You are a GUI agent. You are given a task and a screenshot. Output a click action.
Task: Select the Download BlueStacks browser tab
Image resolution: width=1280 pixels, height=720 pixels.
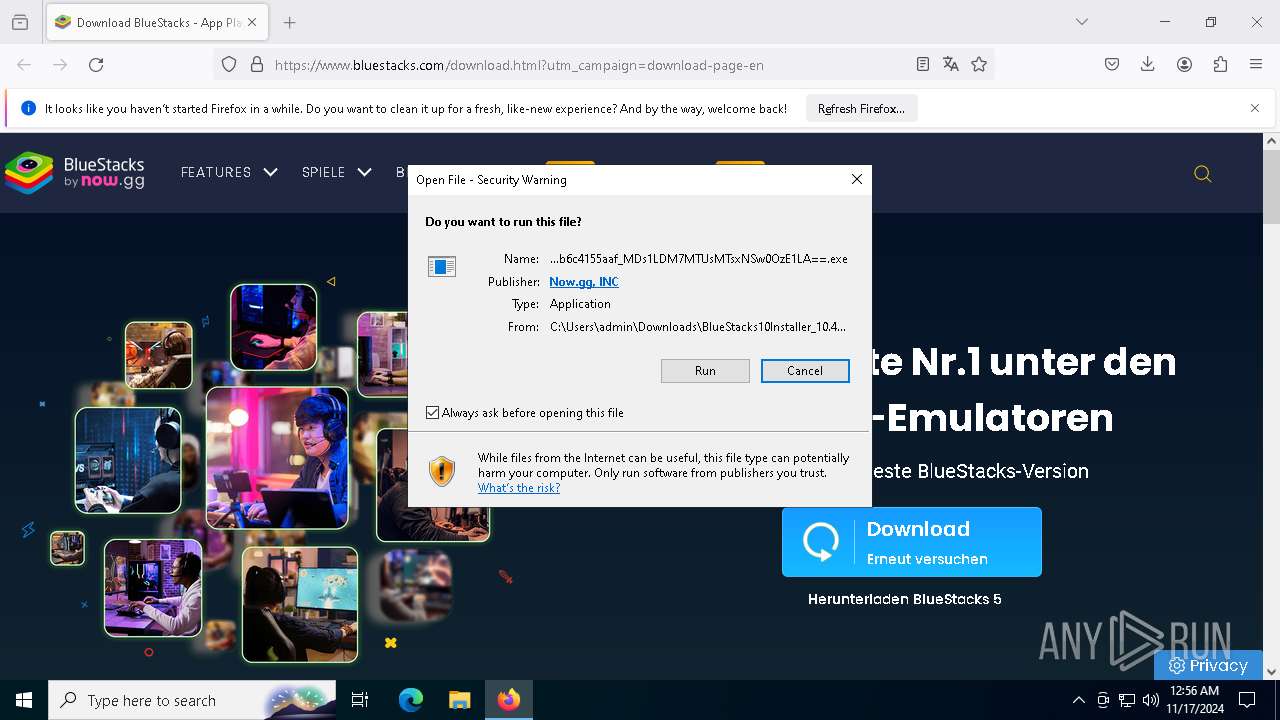point(156,22)
